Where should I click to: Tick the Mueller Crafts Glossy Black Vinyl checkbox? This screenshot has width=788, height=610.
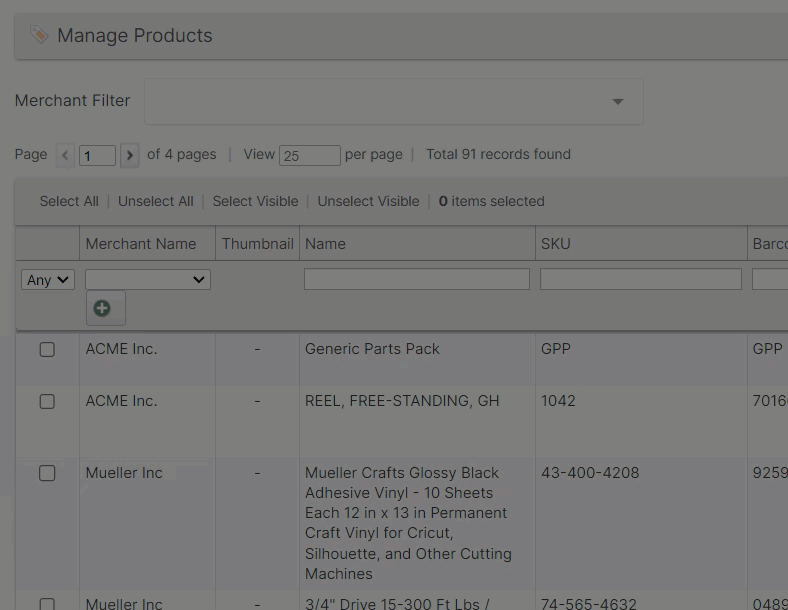point(47,473)
